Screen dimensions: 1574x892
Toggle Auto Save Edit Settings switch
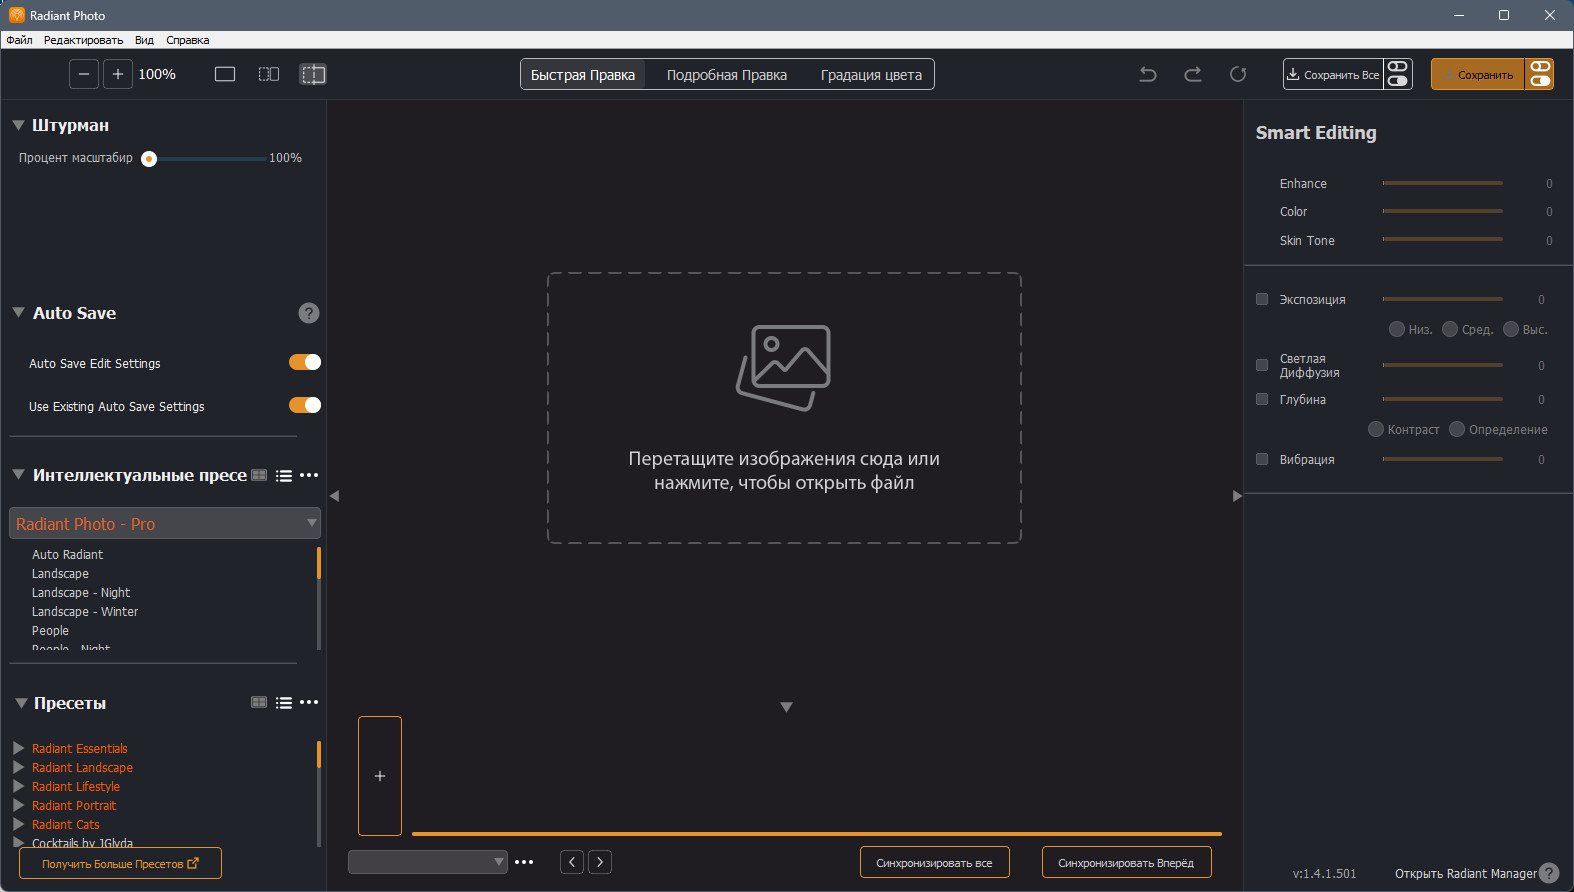[x=305, y=362]
